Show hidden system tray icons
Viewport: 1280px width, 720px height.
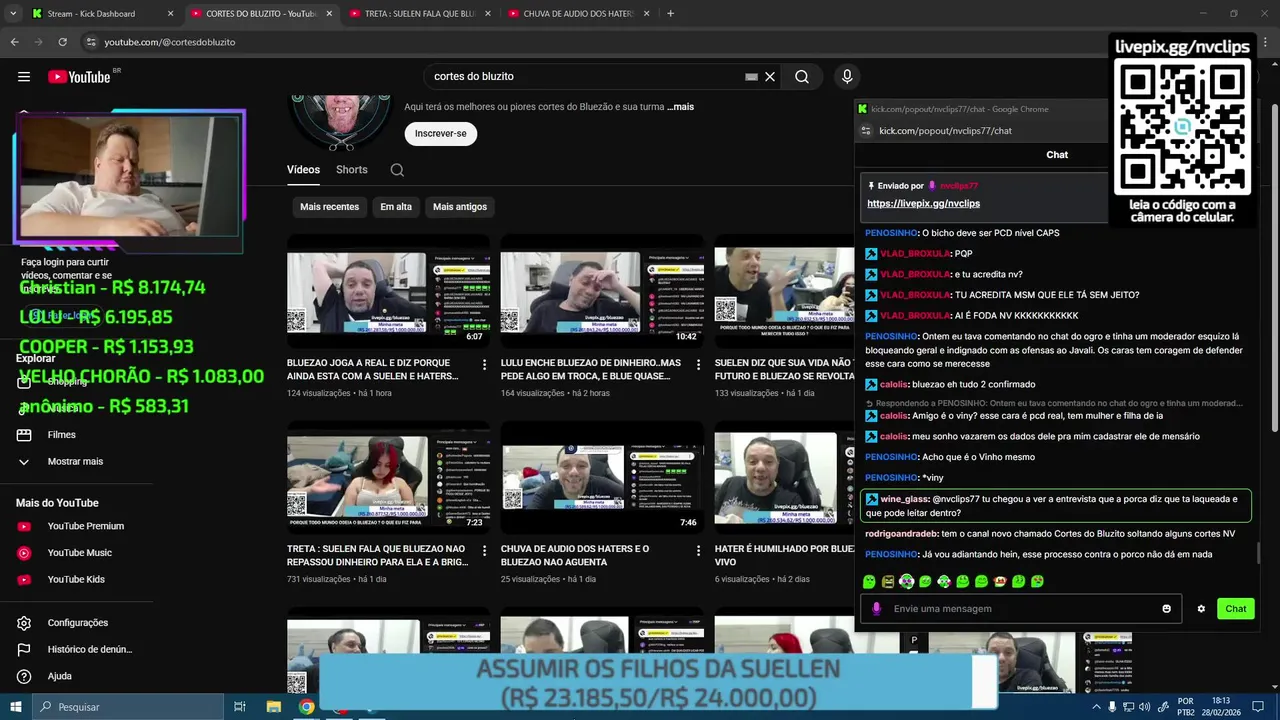tap(1097, 707)
